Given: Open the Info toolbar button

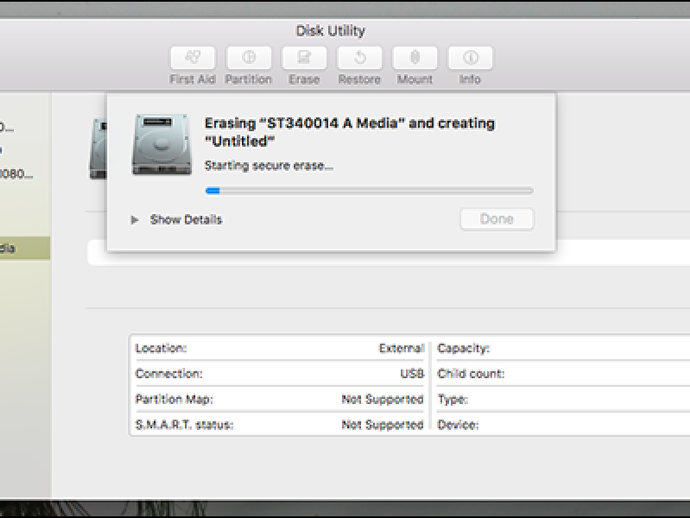Looking at the screenshot, I should coord(470,58).
